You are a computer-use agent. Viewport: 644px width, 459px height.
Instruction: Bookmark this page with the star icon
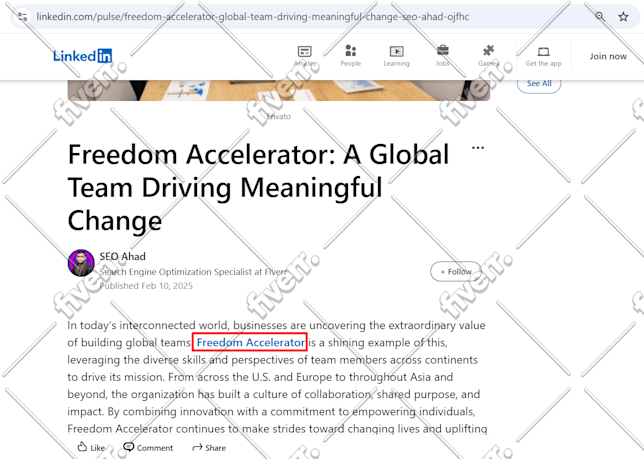(x=623, y=17)
